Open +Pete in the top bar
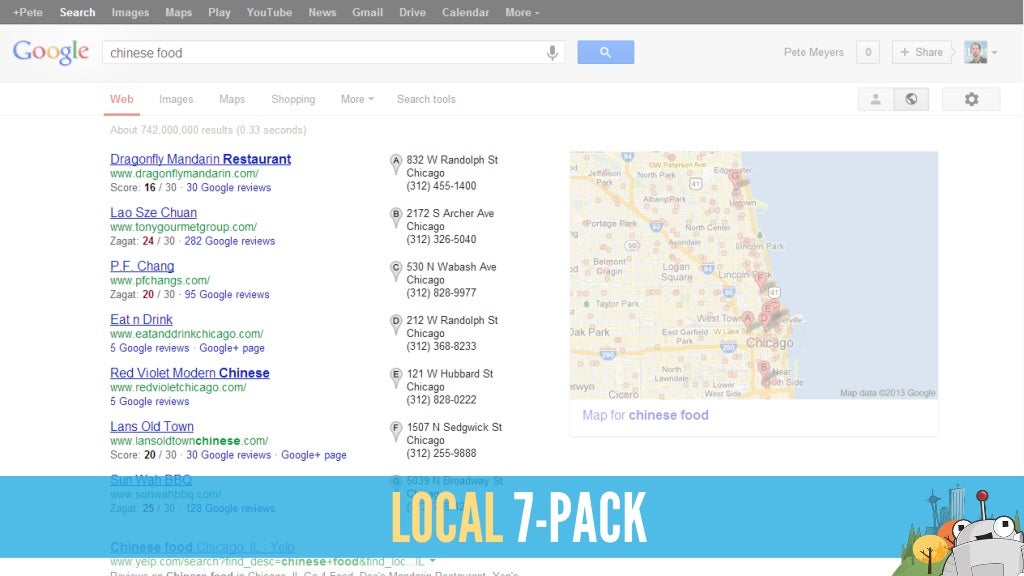The height and width of the screenshot is (576, 1024). [27, 12]
